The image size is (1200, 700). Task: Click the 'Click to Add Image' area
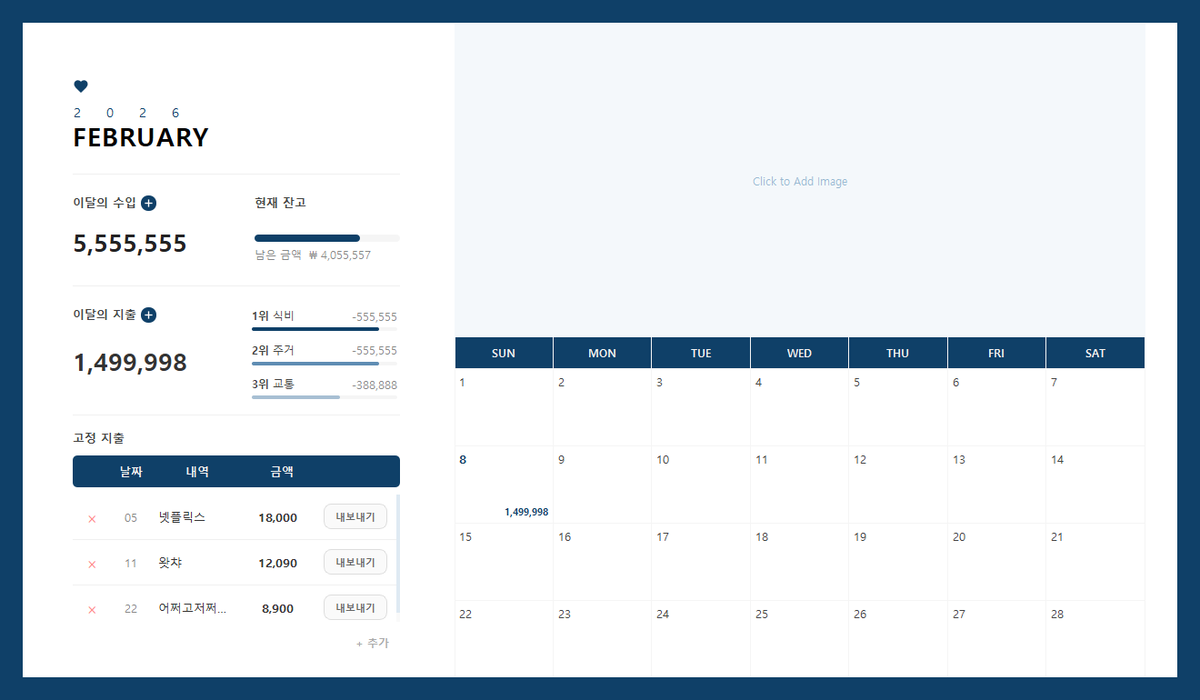[800, 181]
